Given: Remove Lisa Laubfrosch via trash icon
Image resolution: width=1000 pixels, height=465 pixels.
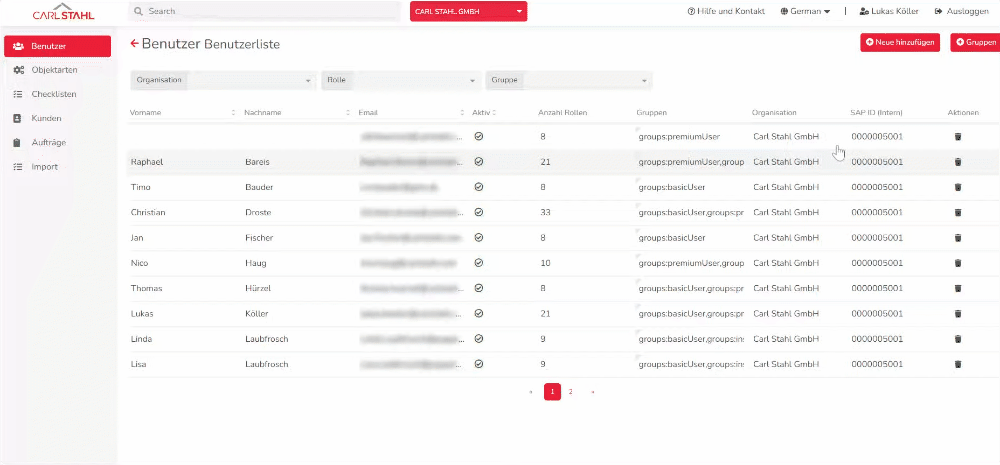Looking at the screenshot, I should coord(957,365).
